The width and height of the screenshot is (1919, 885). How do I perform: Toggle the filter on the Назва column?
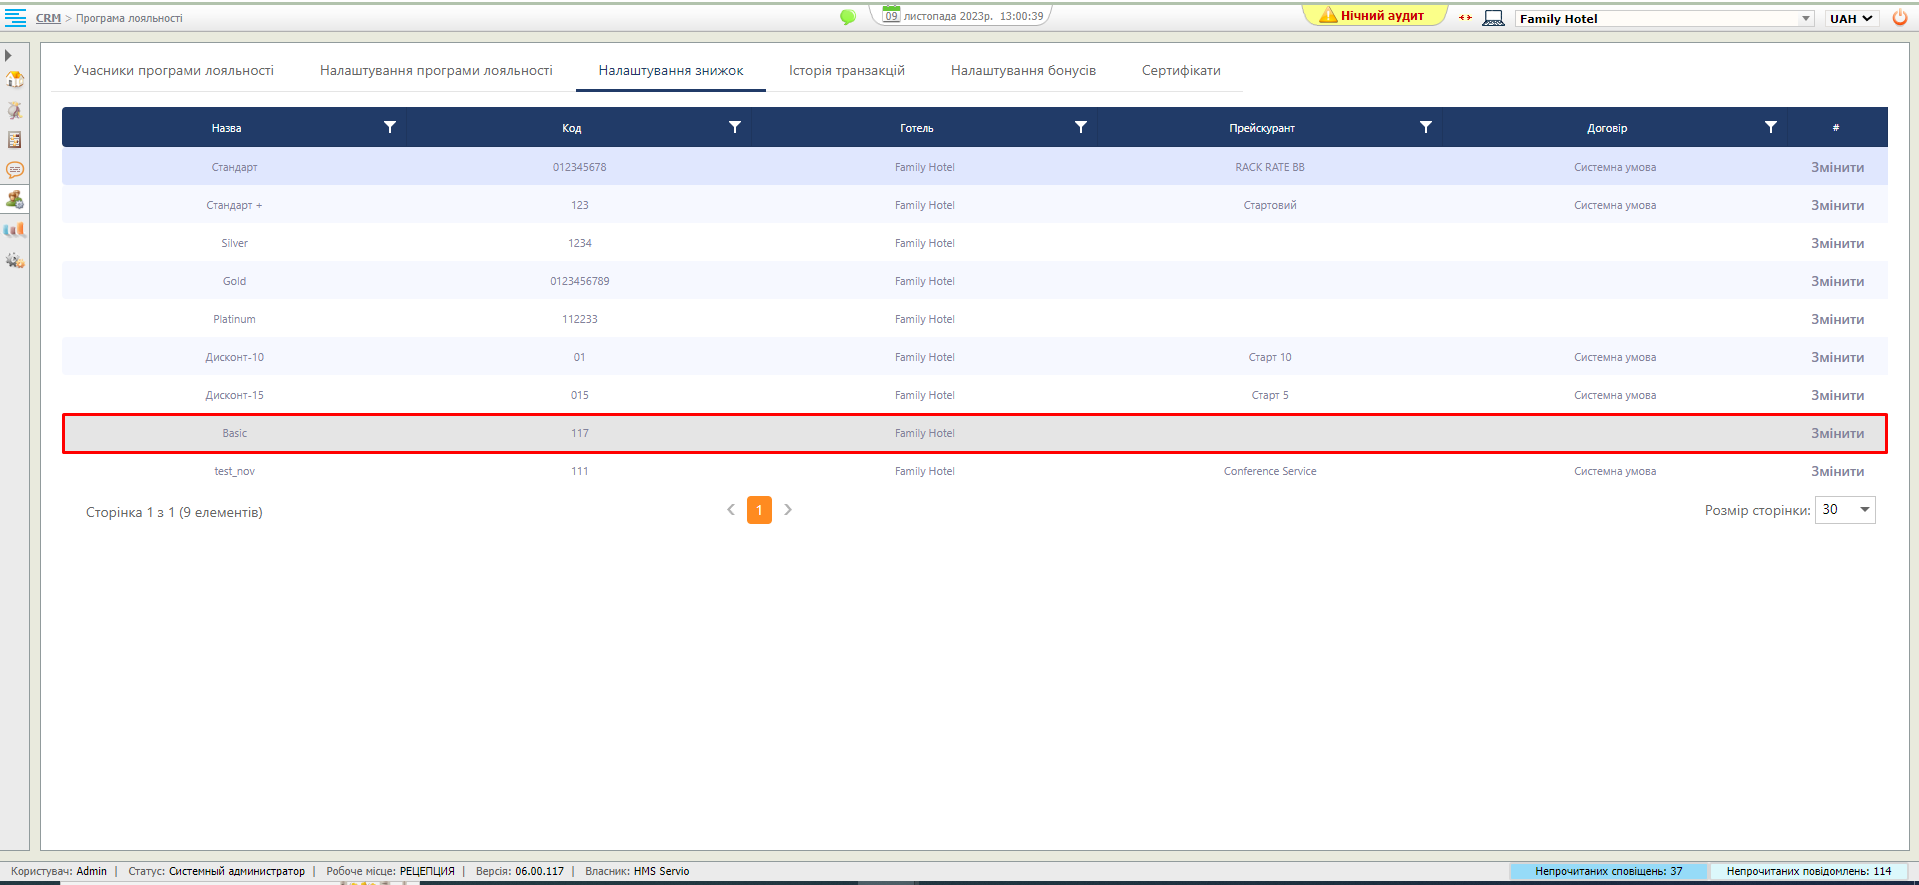pos(390,127)
